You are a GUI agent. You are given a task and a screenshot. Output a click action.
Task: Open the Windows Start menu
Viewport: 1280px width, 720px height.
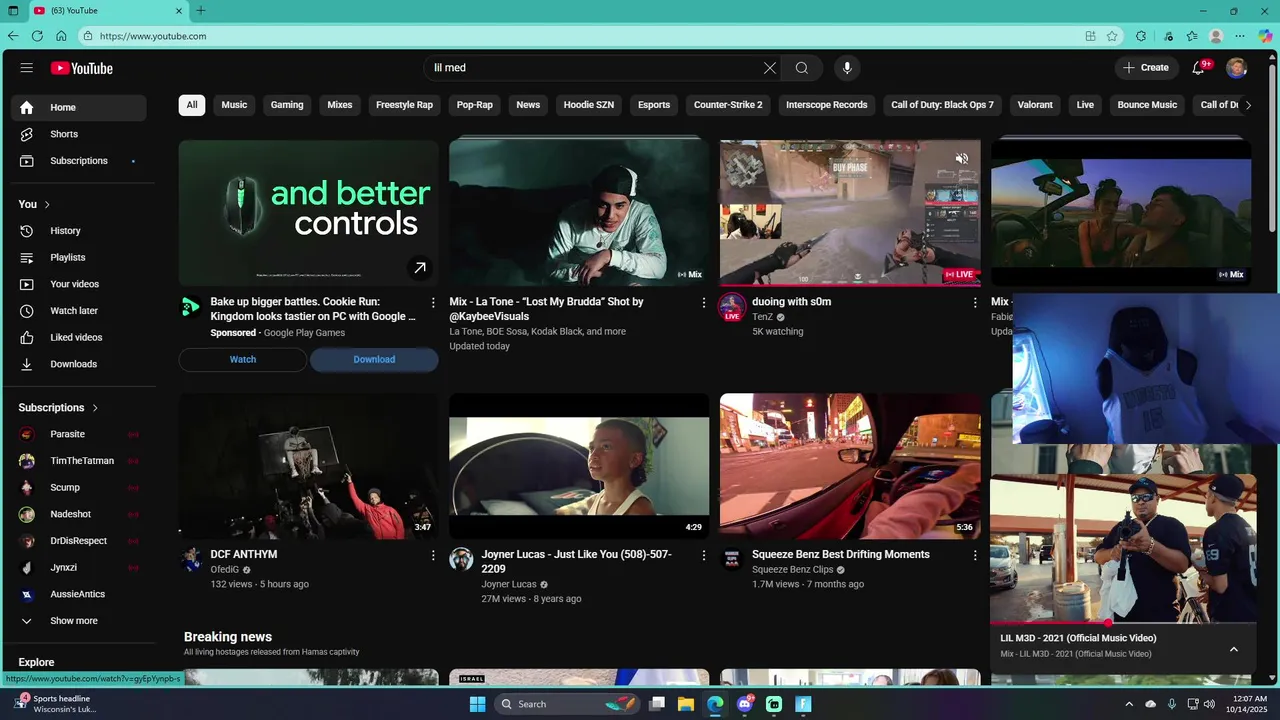point(477,704)
